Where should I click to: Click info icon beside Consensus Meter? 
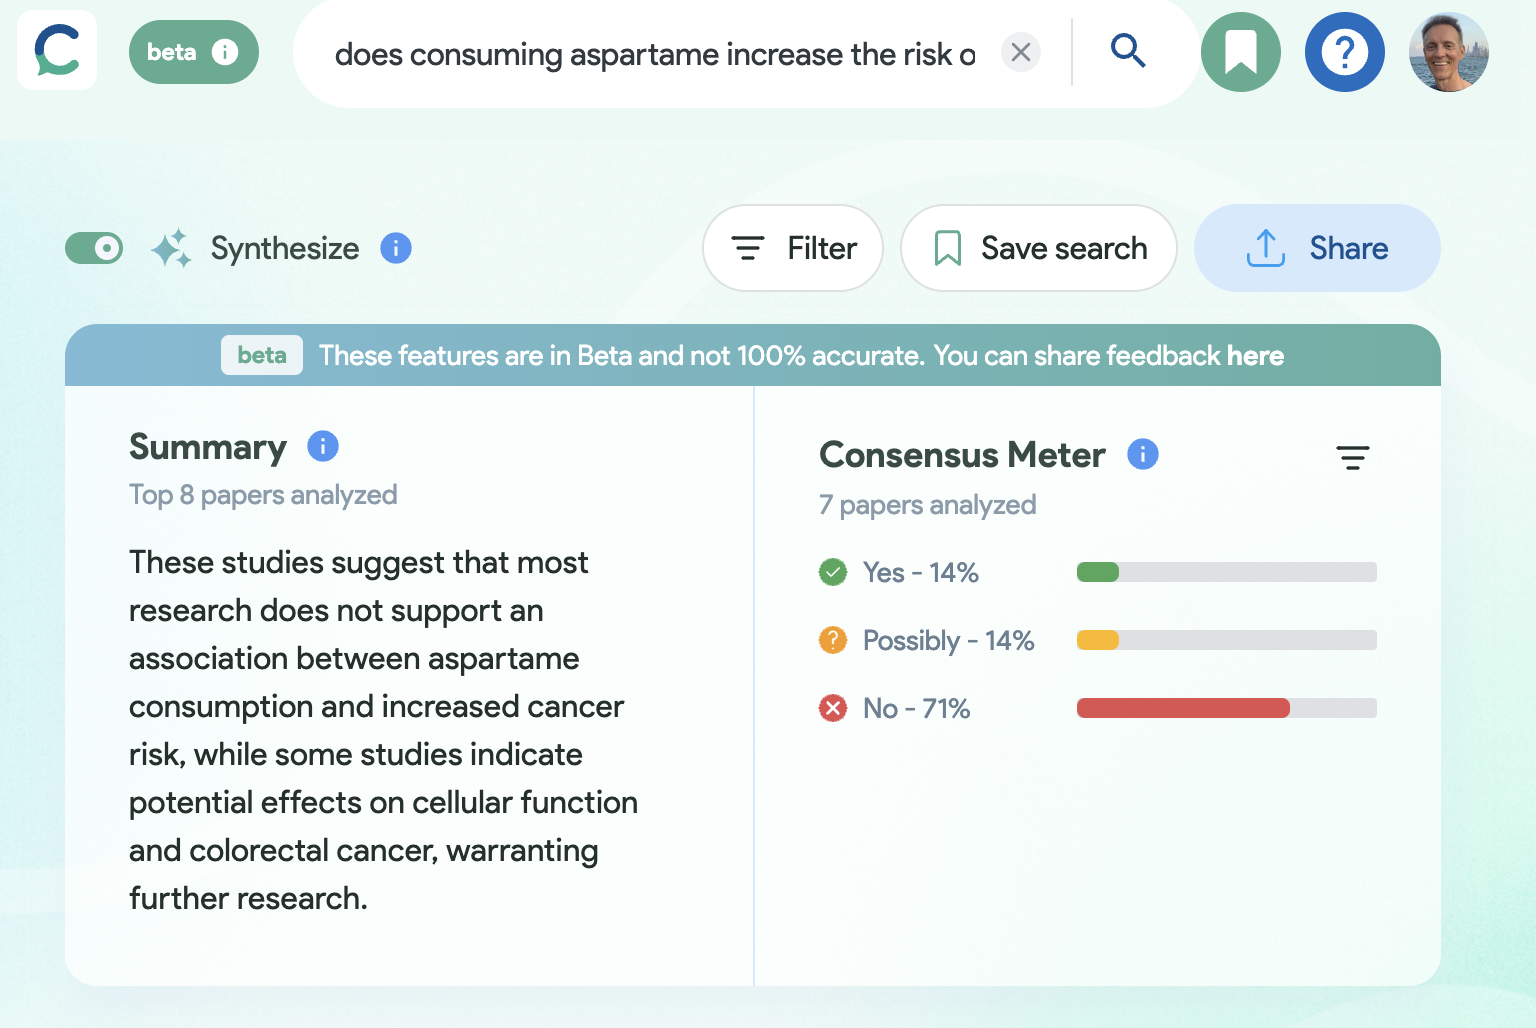click(x=1143, y=454)
